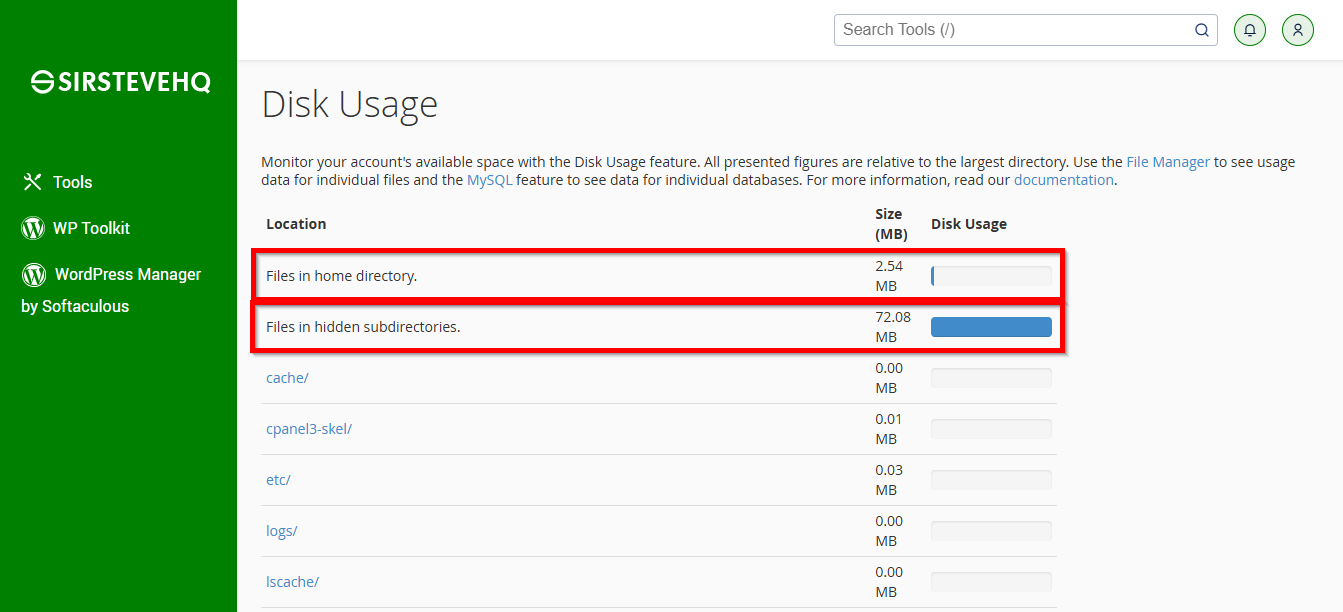Open the etc/ directory link
1343x612 pixels.
tap(278, 480)
